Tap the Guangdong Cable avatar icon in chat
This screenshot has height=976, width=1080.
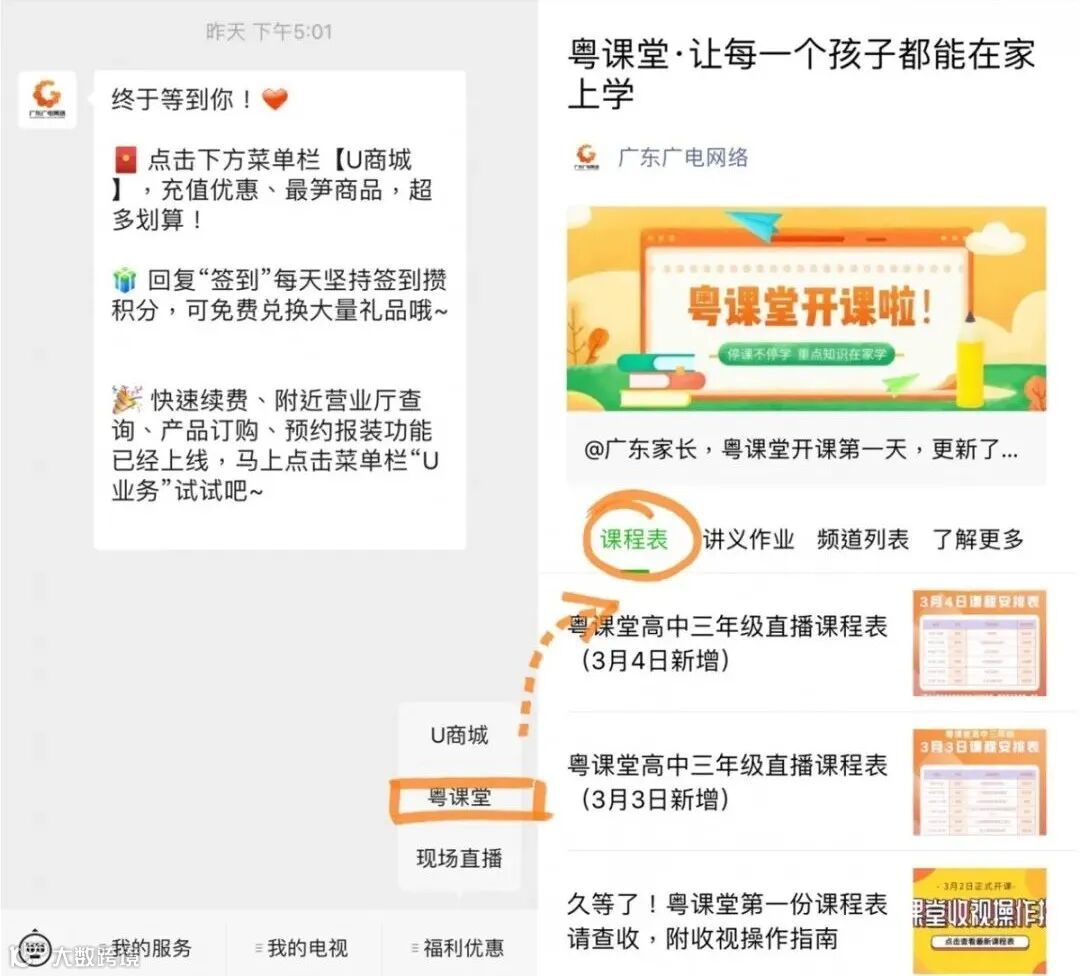(47, 101)
